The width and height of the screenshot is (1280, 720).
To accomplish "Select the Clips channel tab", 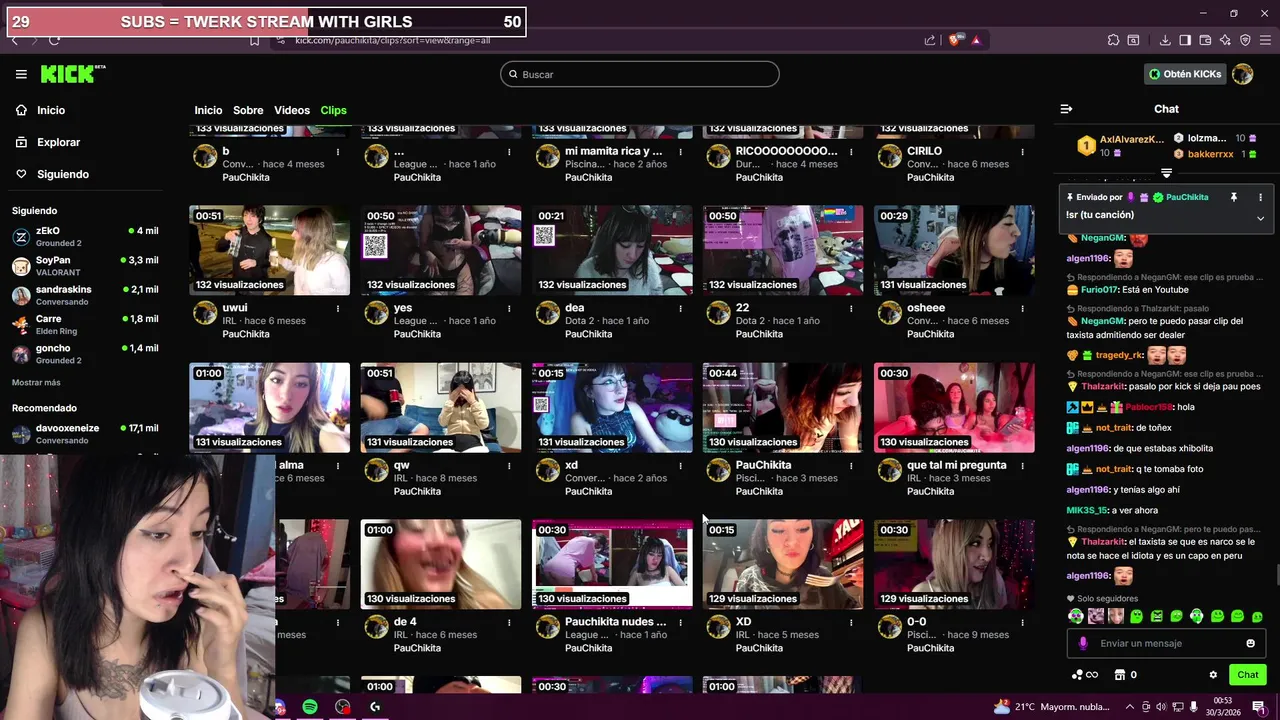I will pyautogui.click(x=333, y=110).
